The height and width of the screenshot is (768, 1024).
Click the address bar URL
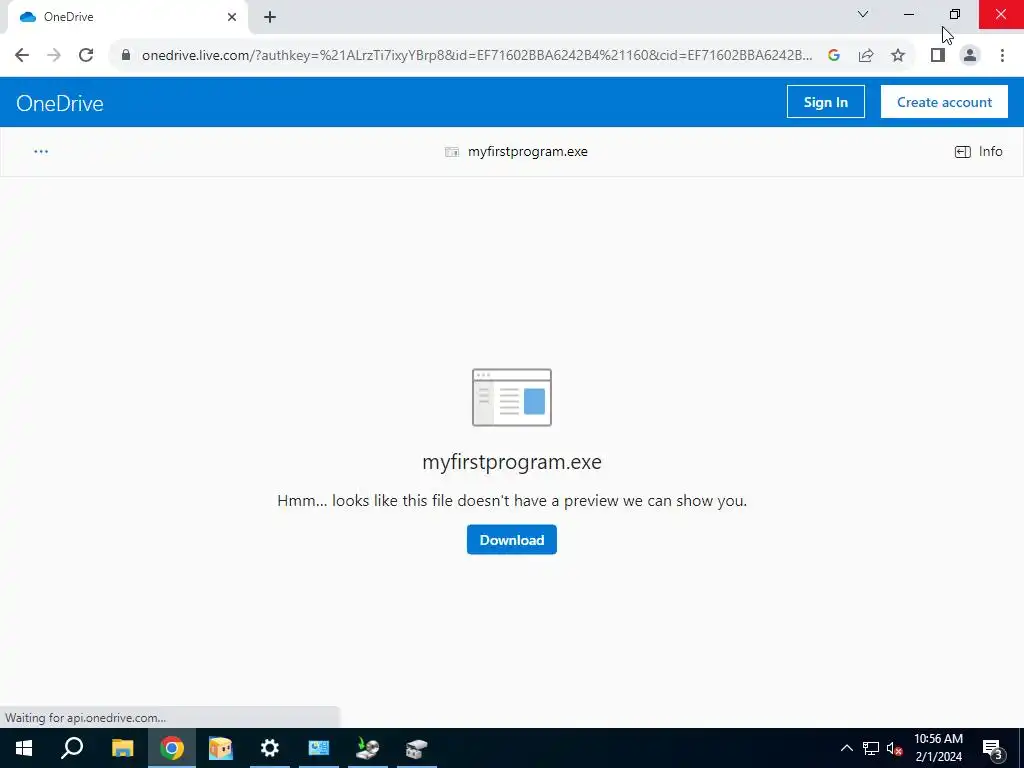point(477,56)
